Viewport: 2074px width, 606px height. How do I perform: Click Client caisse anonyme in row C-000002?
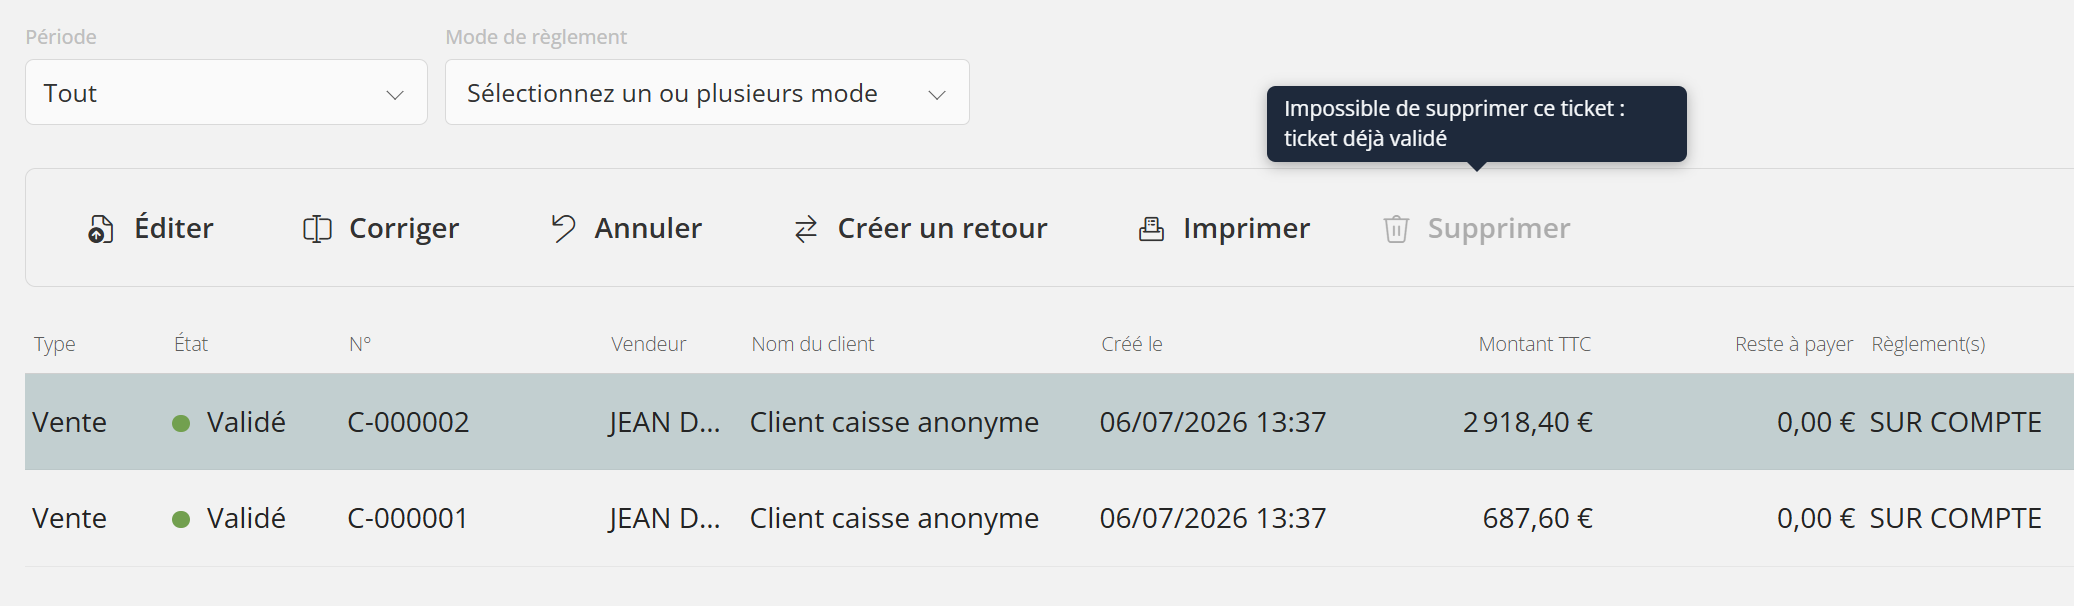[894, 423]
